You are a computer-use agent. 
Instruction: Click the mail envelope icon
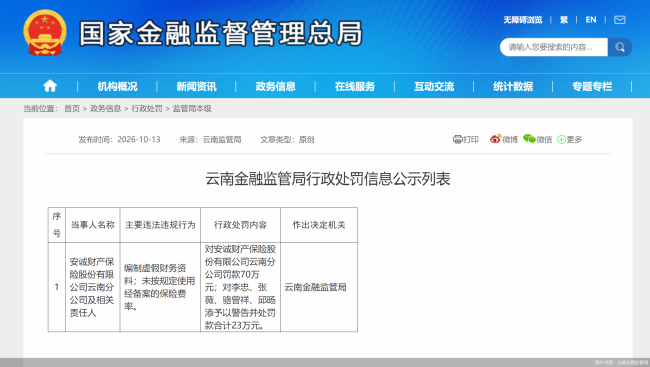(x=620, y=19)
